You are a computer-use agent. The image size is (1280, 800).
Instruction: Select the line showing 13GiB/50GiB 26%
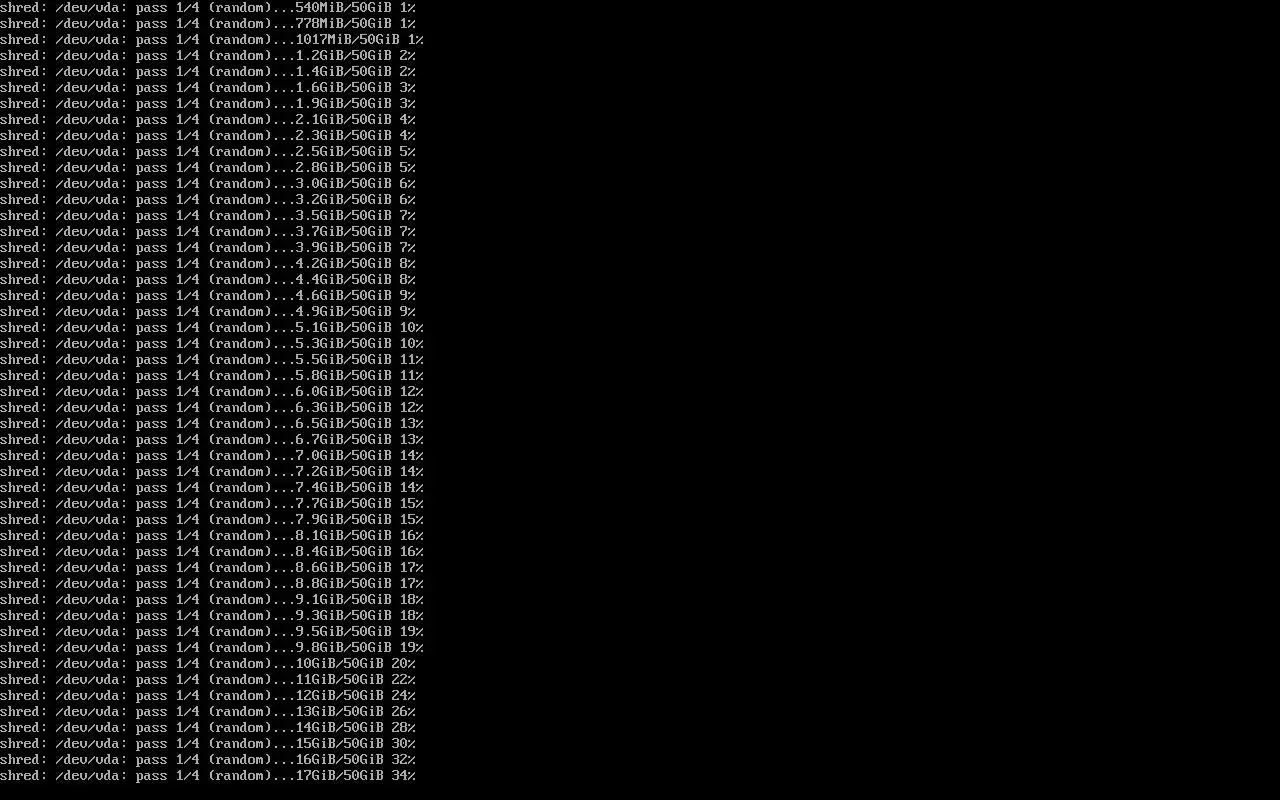click(x=208, y=711)
